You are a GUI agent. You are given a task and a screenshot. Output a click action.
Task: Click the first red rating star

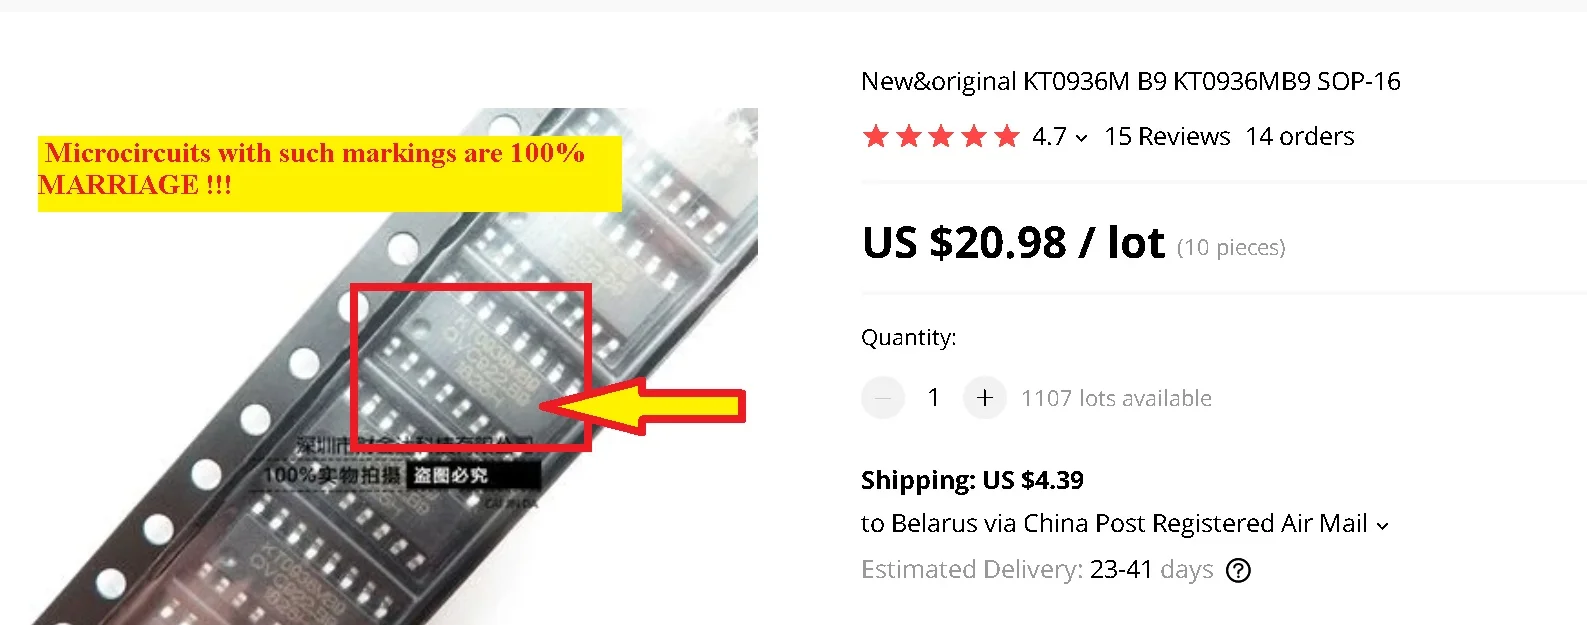pos(876,136)
